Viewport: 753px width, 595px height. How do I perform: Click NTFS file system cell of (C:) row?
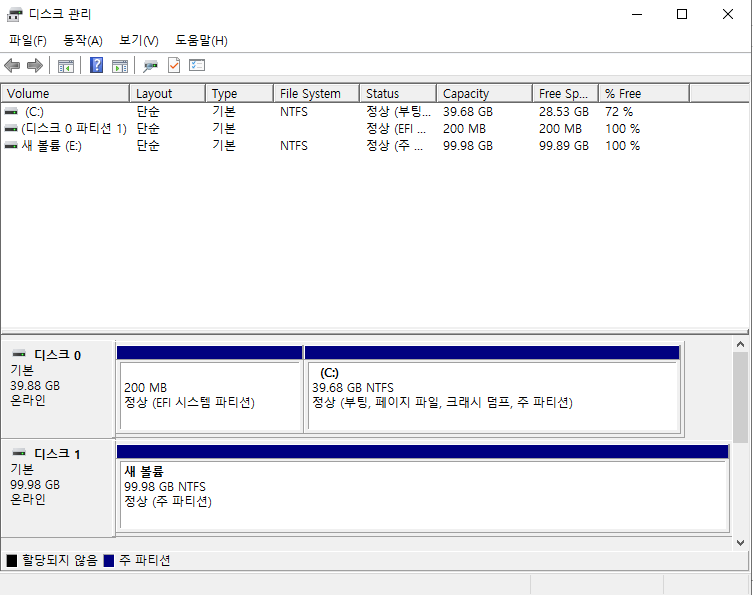point(294,112)
